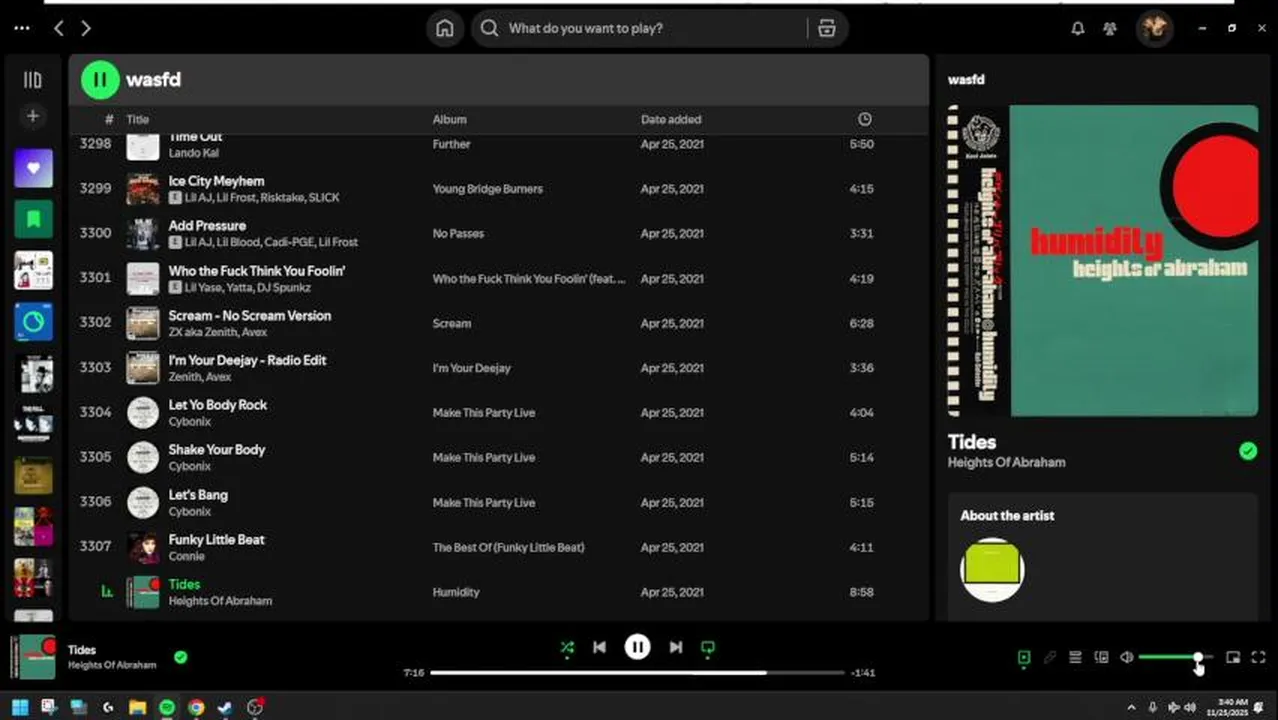Click the Ice City Meyhem album thumbnail
The width and height of the screenshot is (1278, 720).
point(143,189)
